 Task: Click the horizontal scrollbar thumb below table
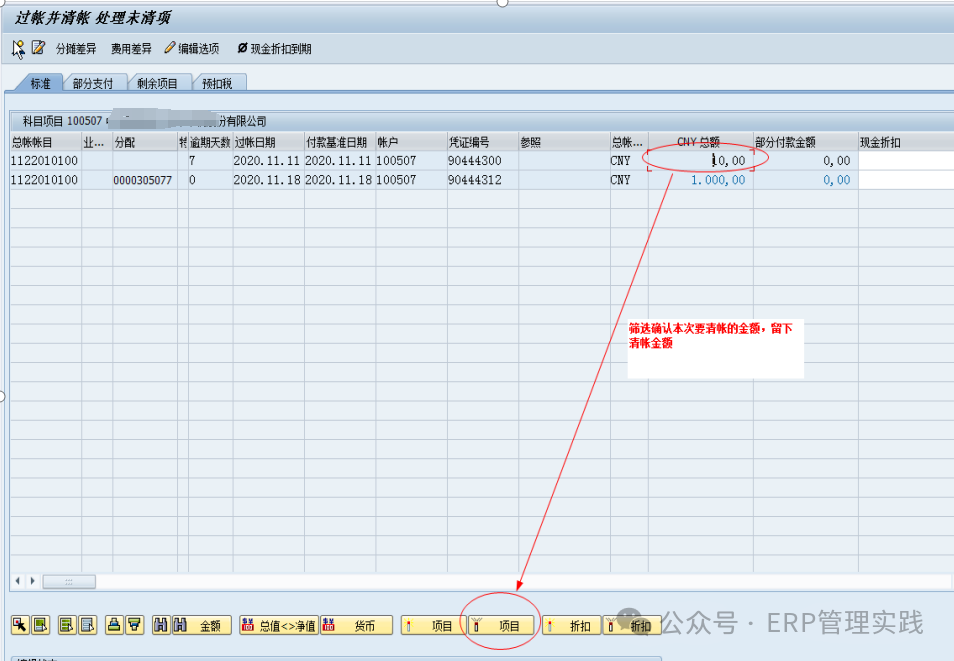pos(69,581)
